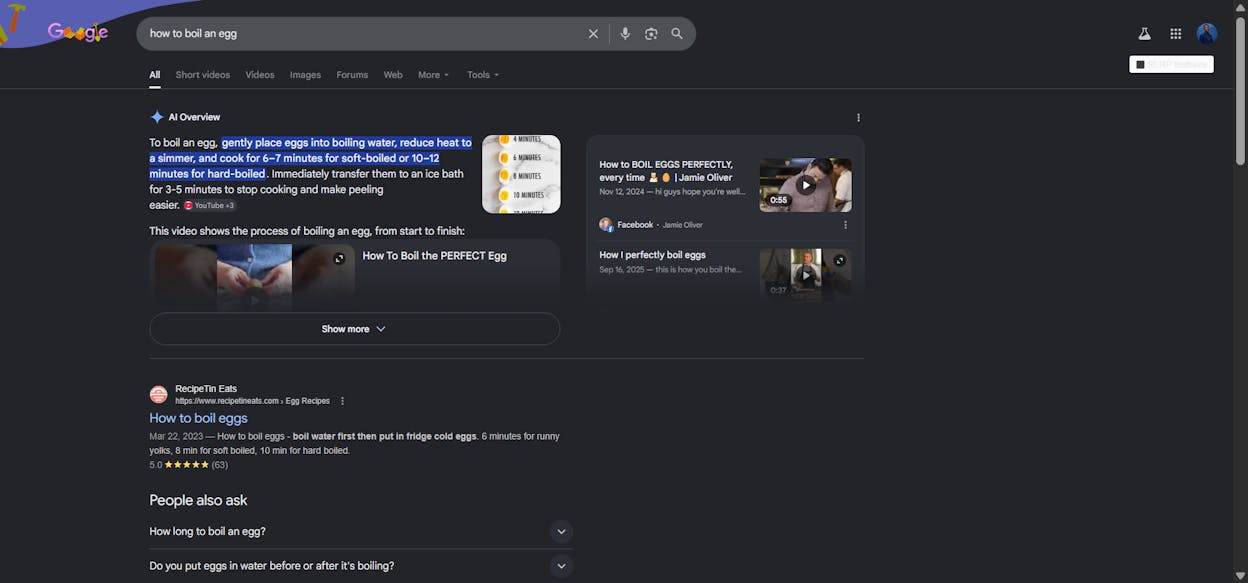Open AI Overview three-dot options menu
Viewport: 1248px width, 583px height.
pos(858,118)
